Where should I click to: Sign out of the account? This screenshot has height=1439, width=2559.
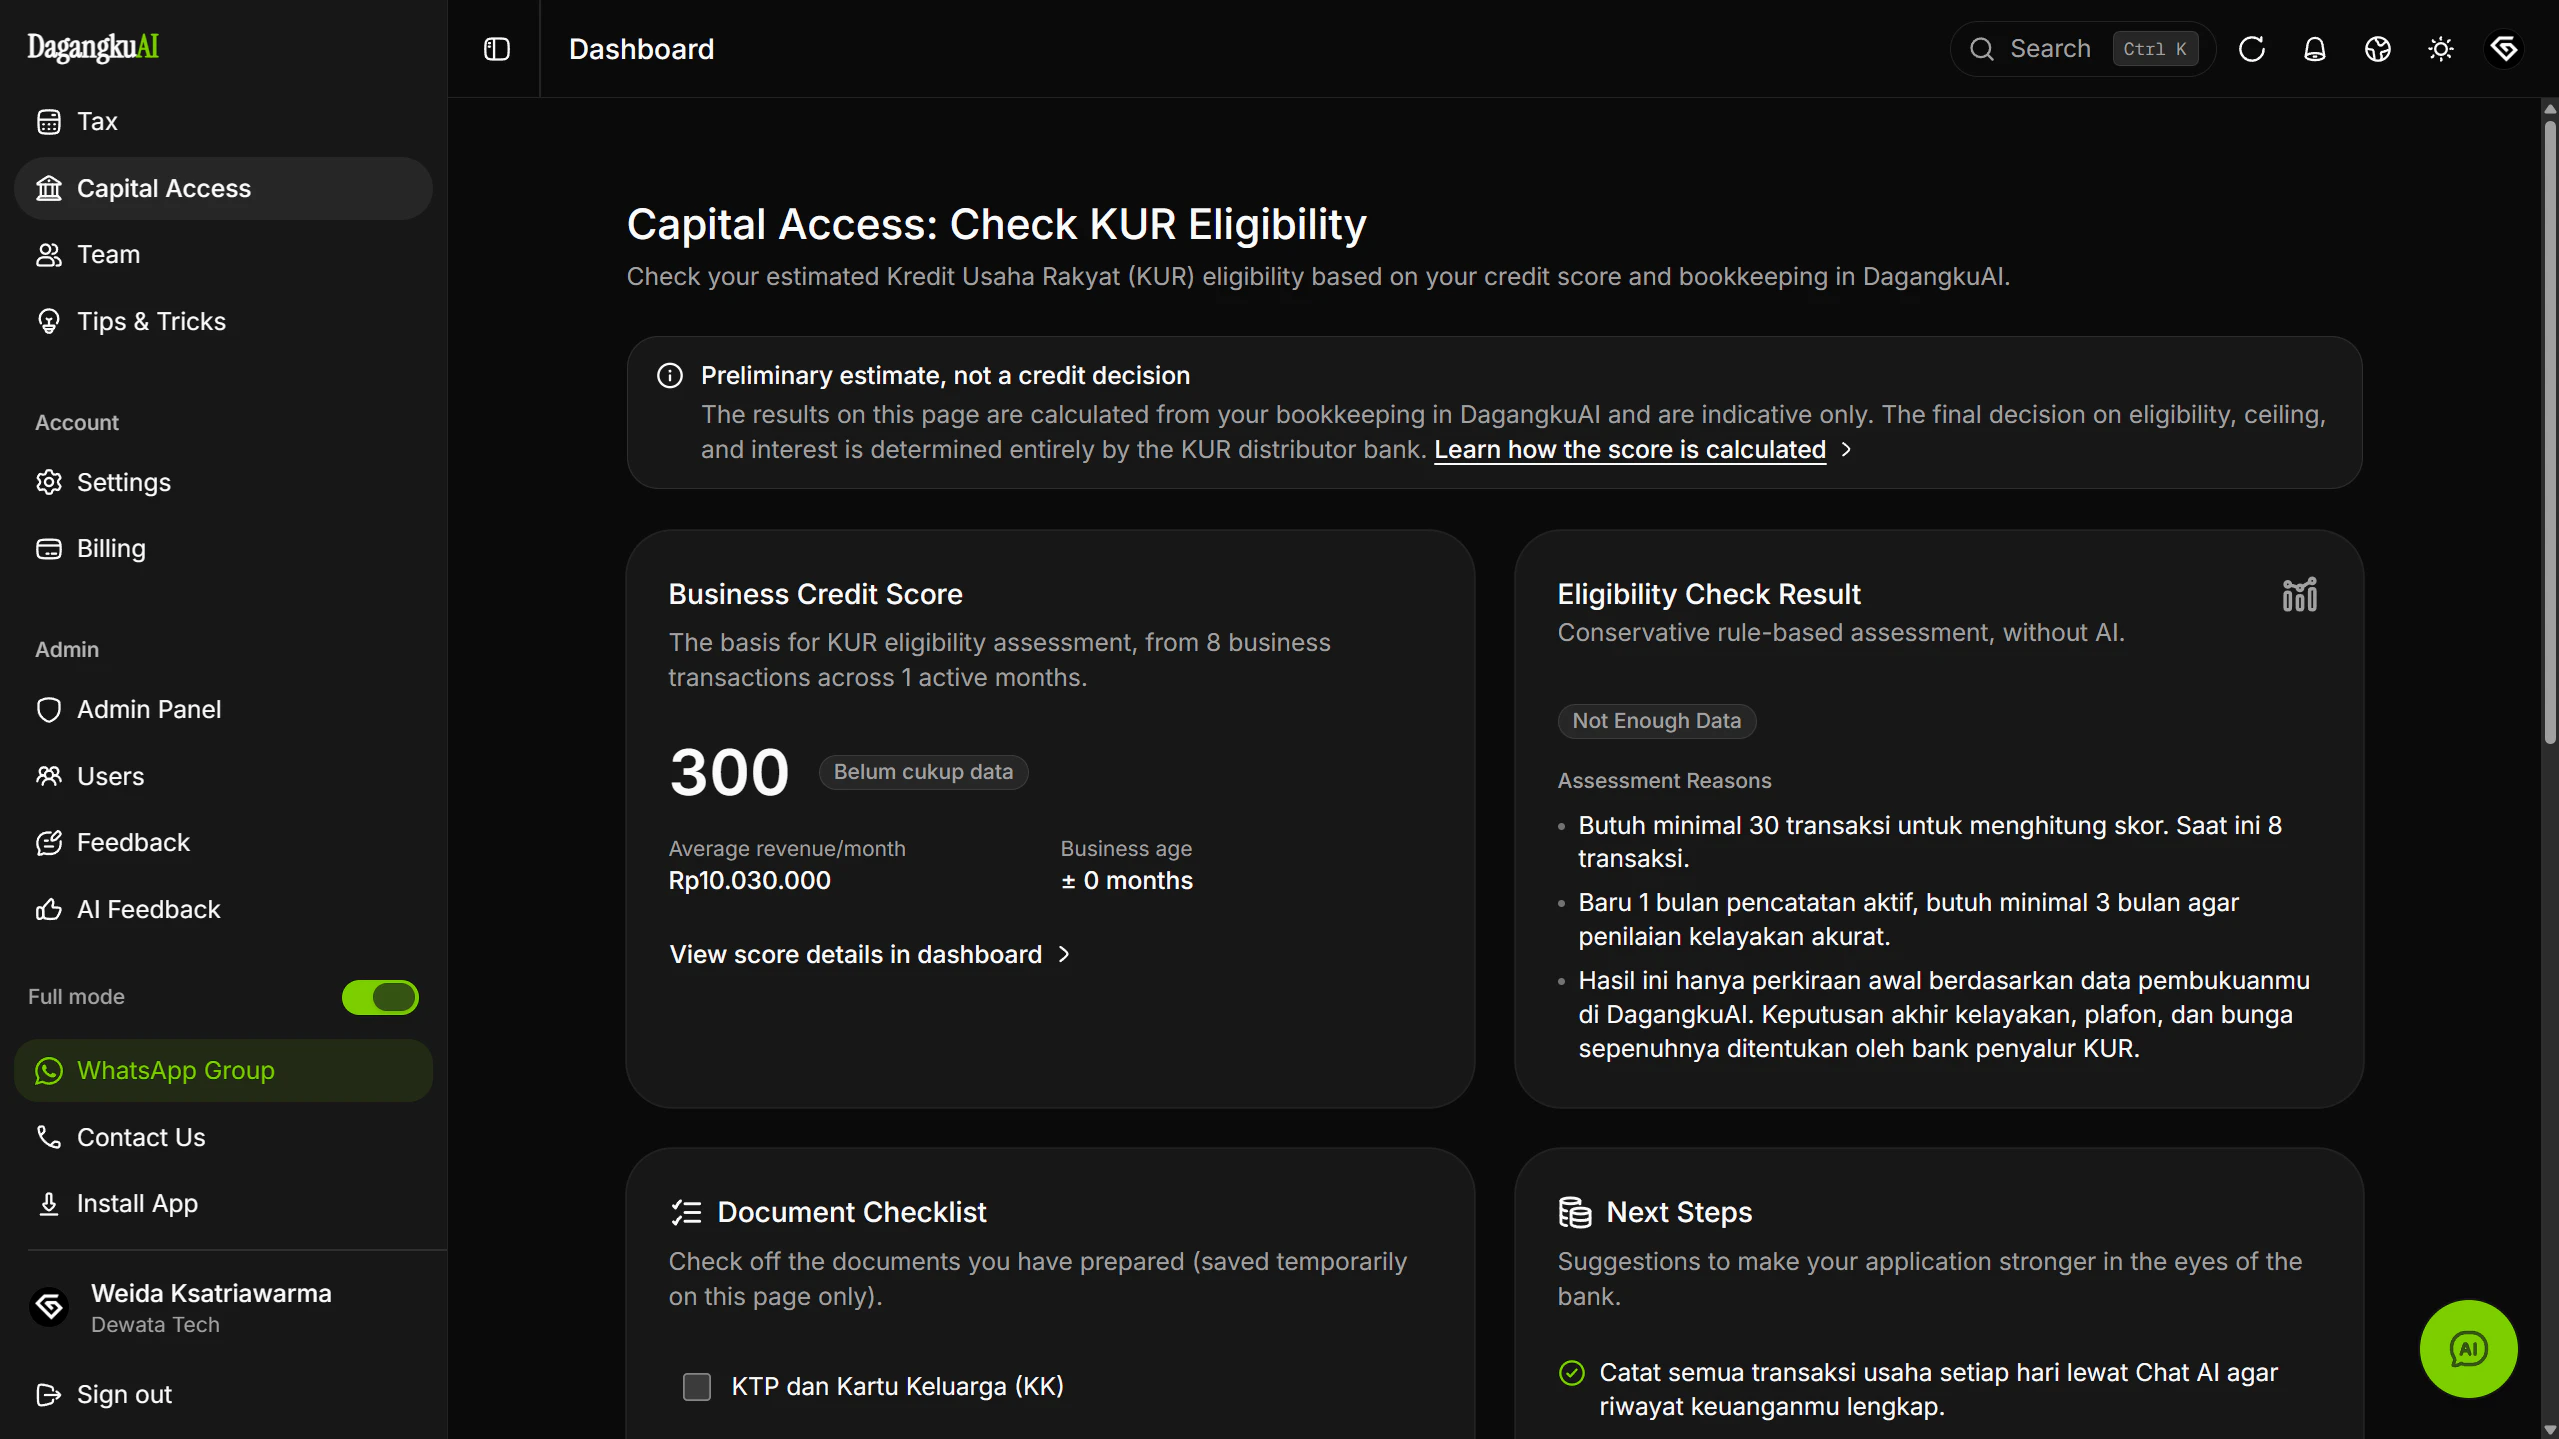pyautogui.click(x=223, y=1395)
